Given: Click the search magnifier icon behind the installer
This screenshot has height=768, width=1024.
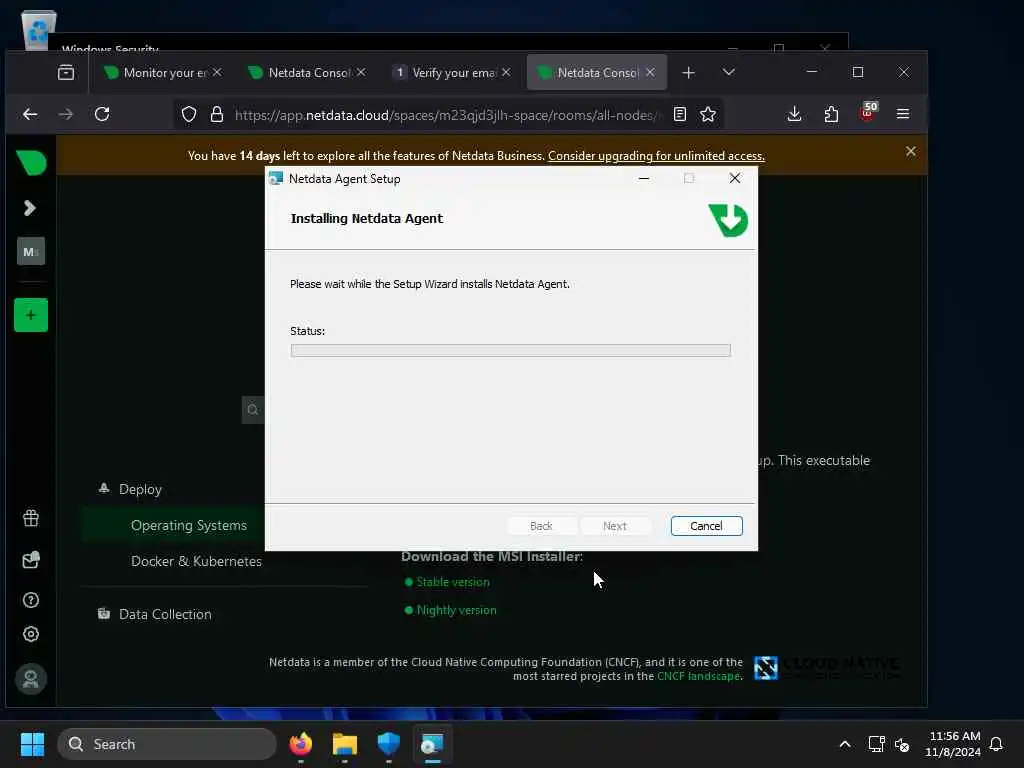Looking at the screenshot, I should 253,410.
